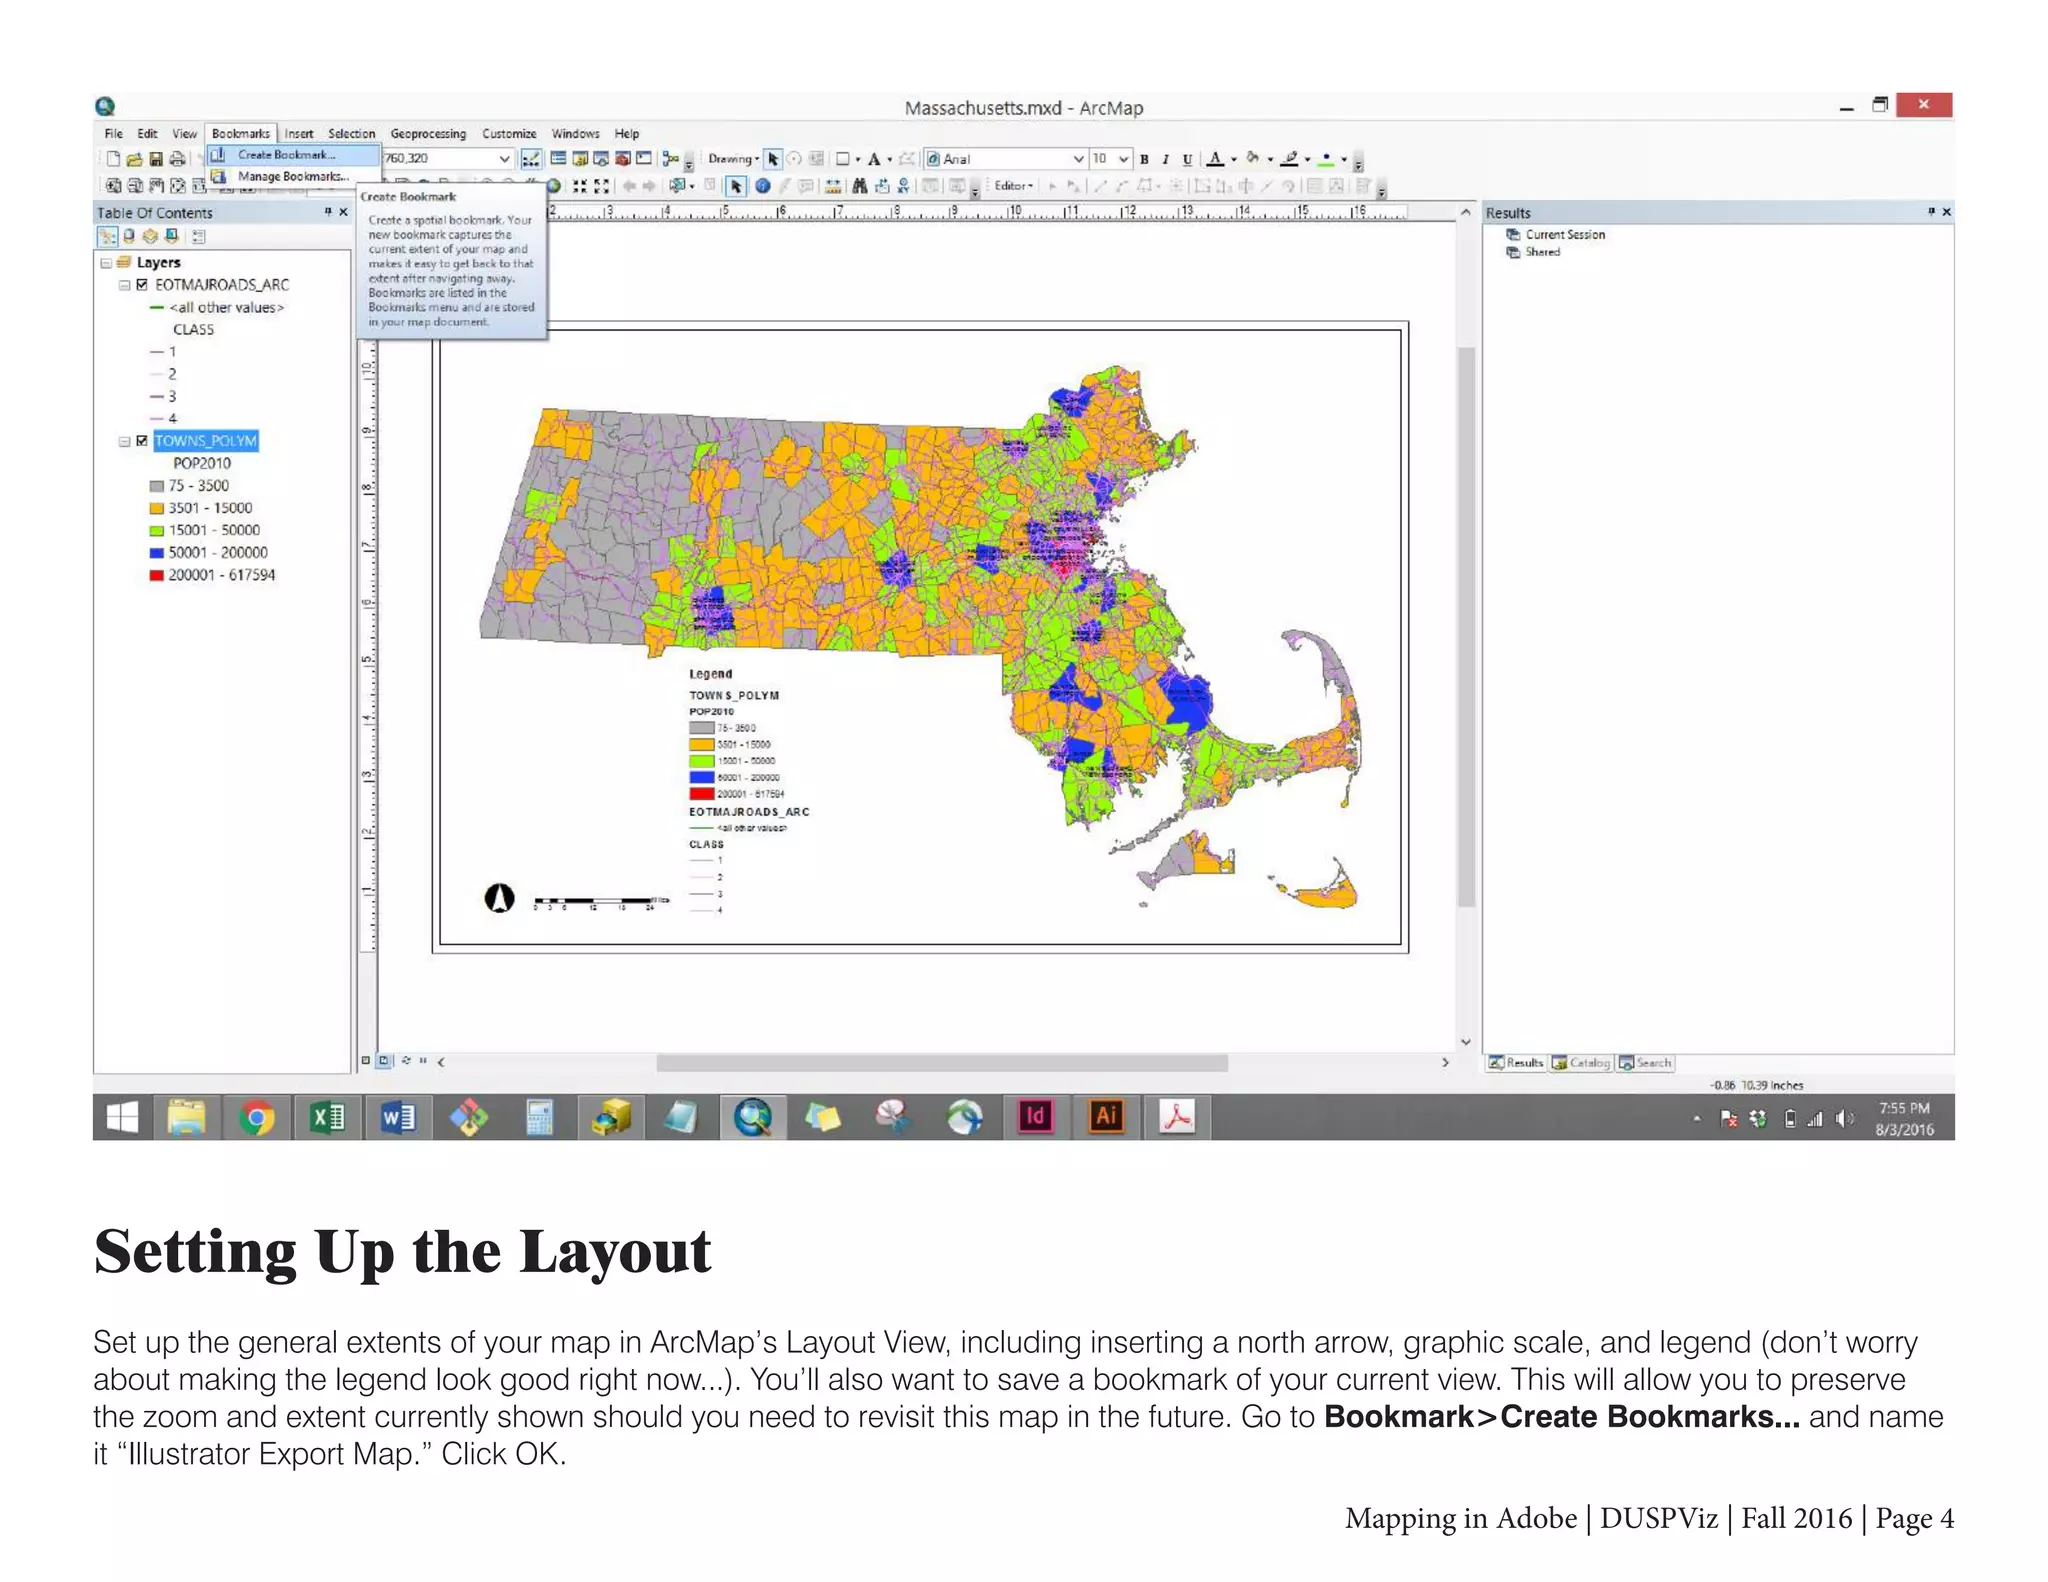This screenshot has width=2048, height=1582.
Task: Open the Bookmarks menu
Action: point(241,134)
